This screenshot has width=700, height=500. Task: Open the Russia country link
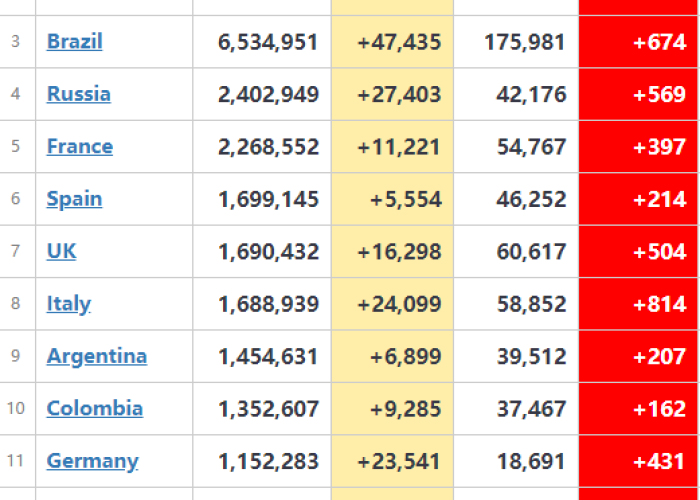pyautogui.click(x=79, y=94)
